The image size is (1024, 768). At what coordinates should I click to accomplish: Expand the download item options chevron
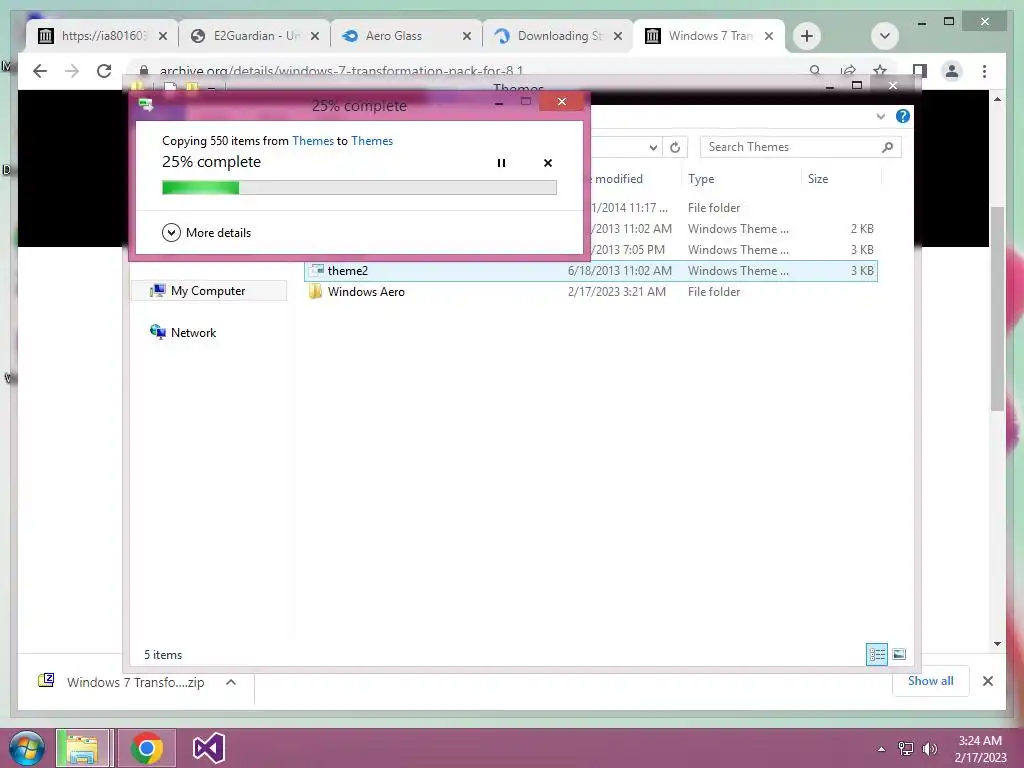pyautogui.click(x=231, y=682)
